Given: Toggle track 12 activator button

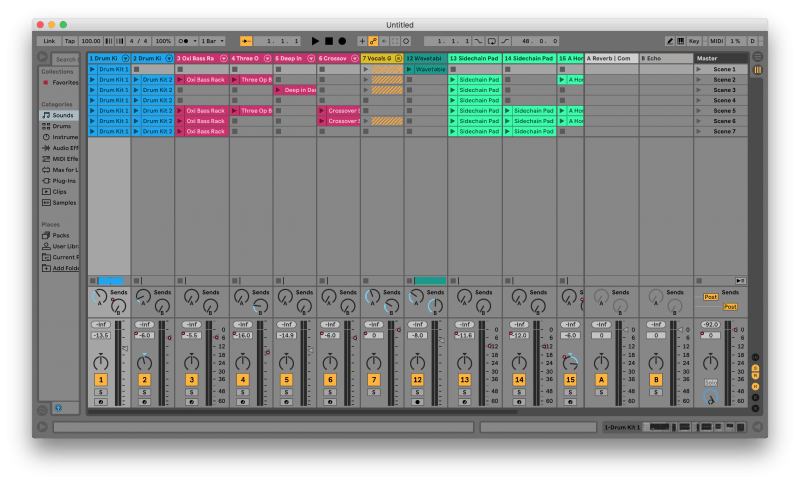Looking at the screenshot, I should 417,379.
